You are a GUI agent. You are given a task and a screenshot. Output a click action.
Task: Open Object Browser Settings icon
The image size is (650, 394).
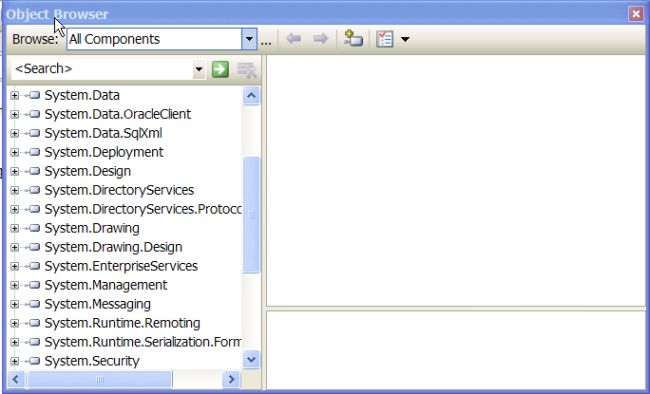385,39
